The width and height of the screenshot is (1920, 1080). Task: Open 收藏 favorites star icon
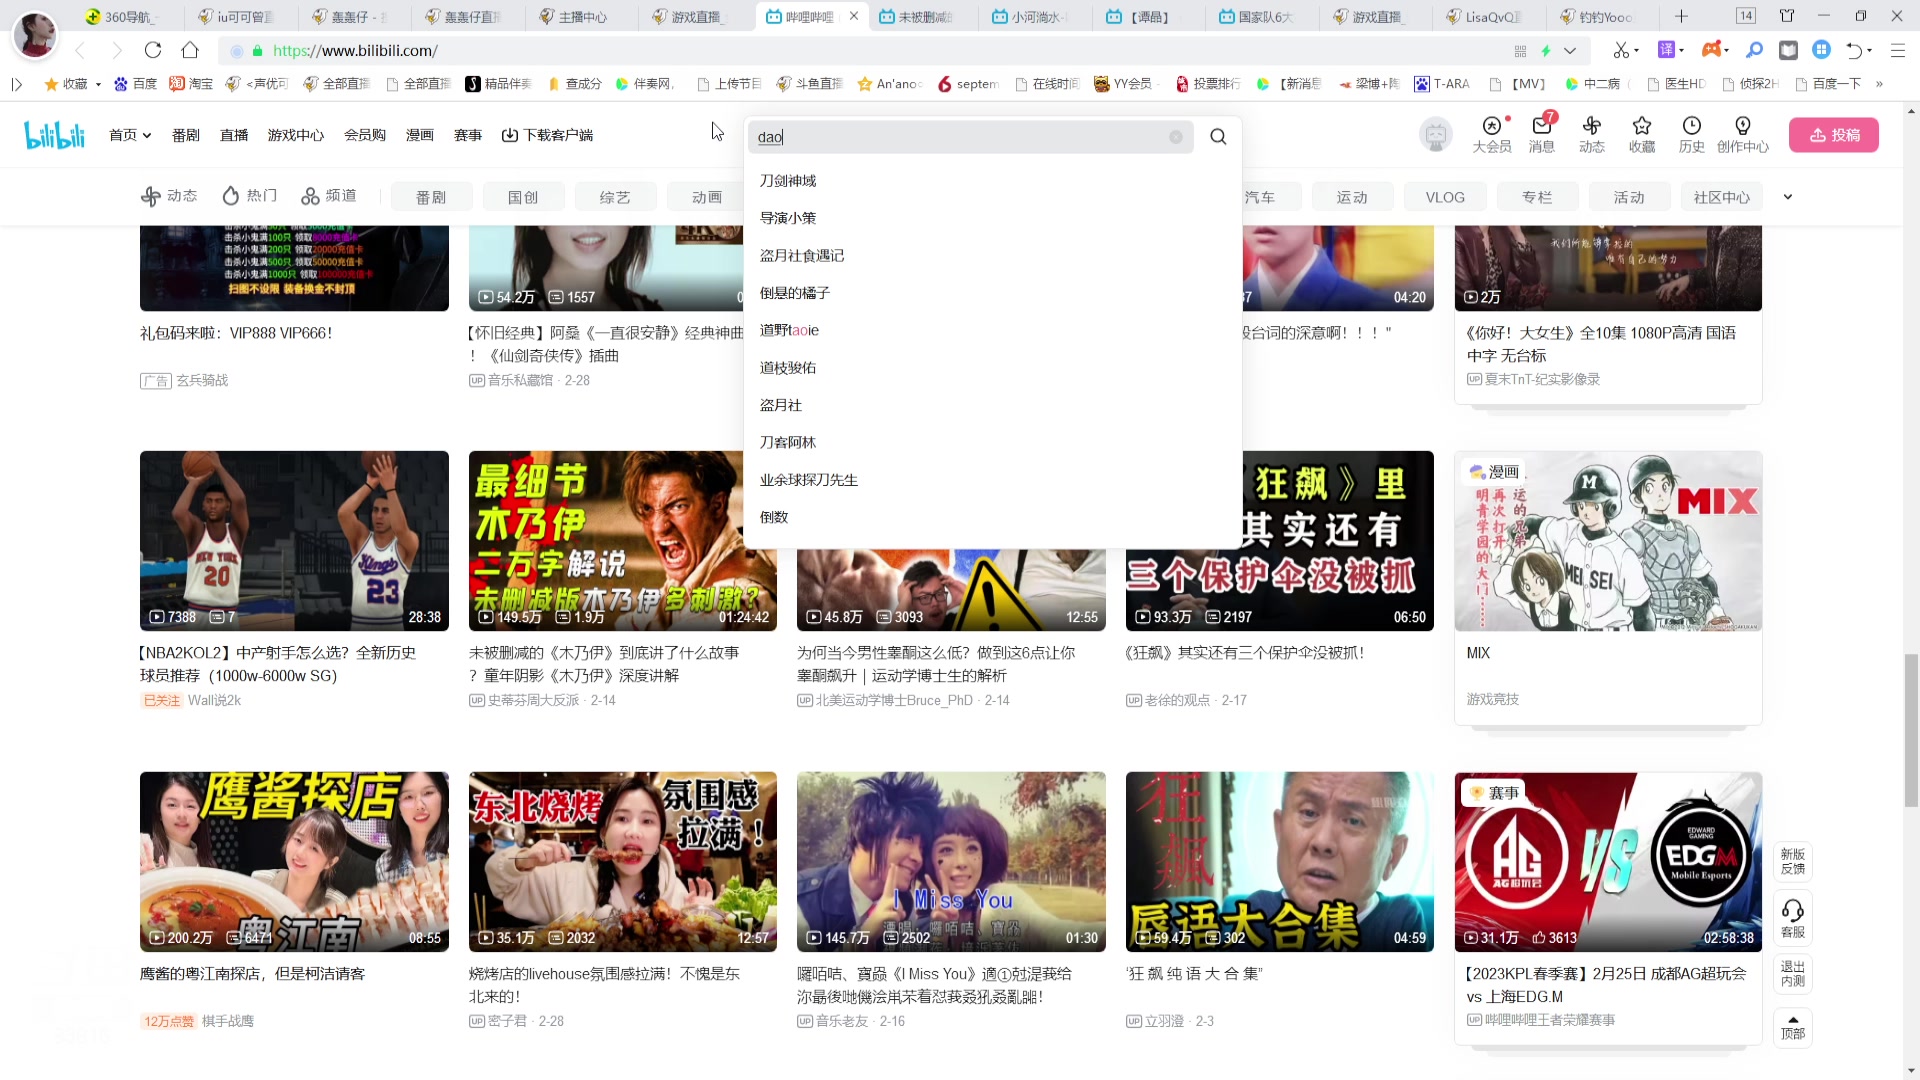[1642, 135]
